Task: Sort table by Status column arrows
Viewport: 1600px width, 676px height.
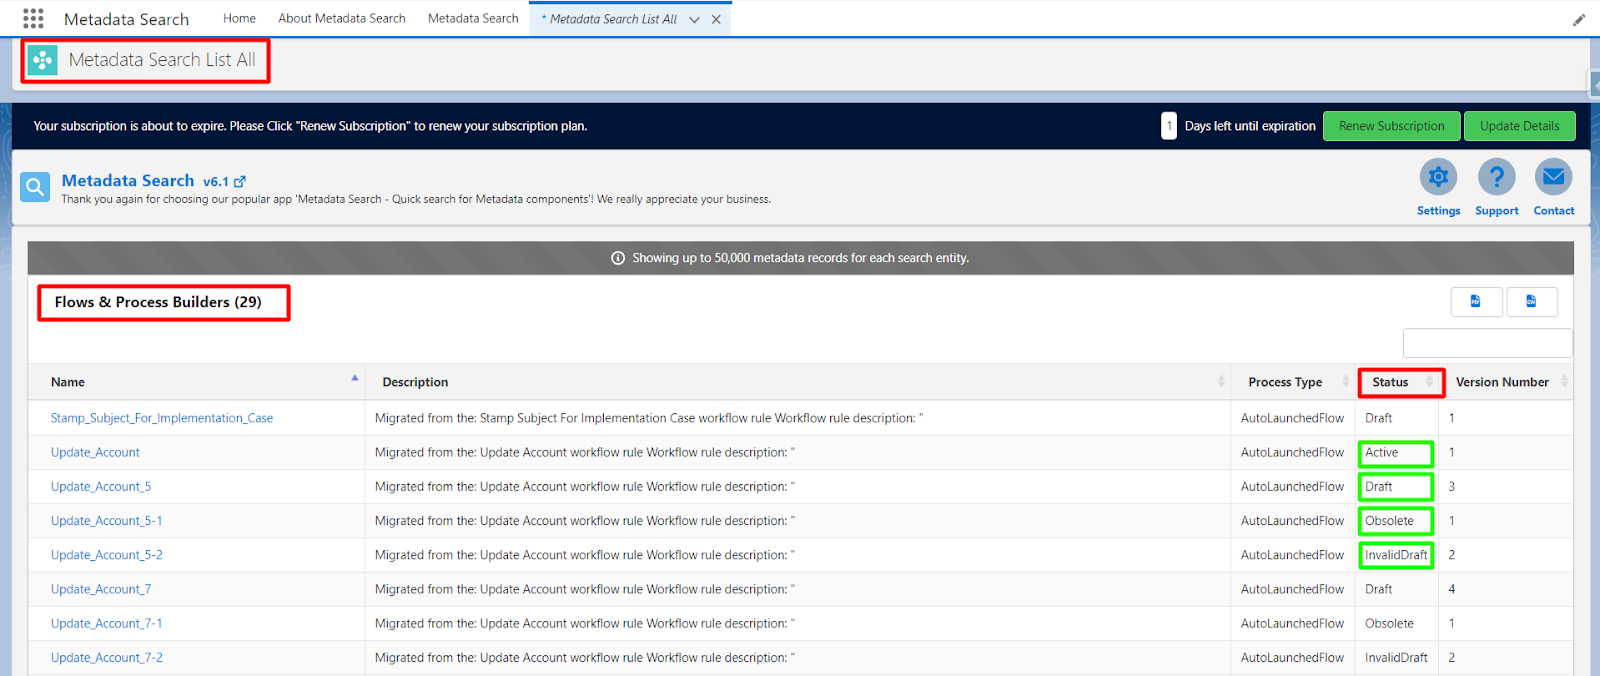Action: point(1429,382)
